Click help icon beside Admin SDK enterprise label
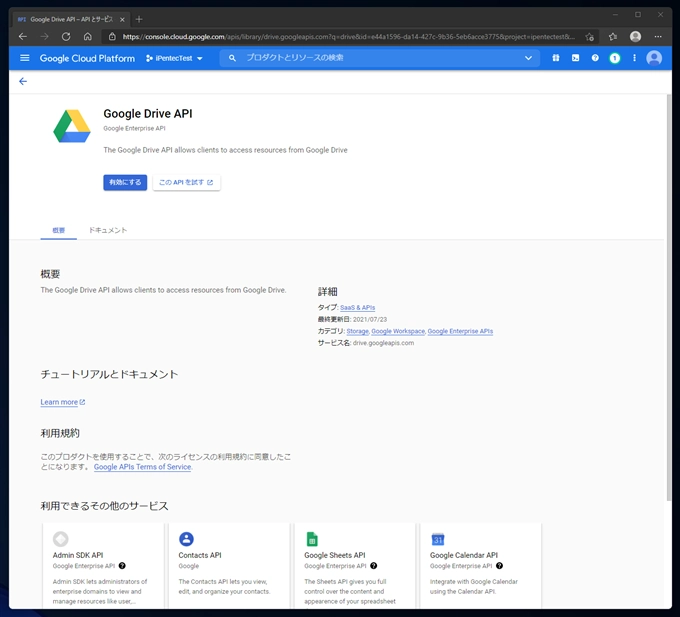The width and height of the screenshot is (680, 617). pos(122,566)
